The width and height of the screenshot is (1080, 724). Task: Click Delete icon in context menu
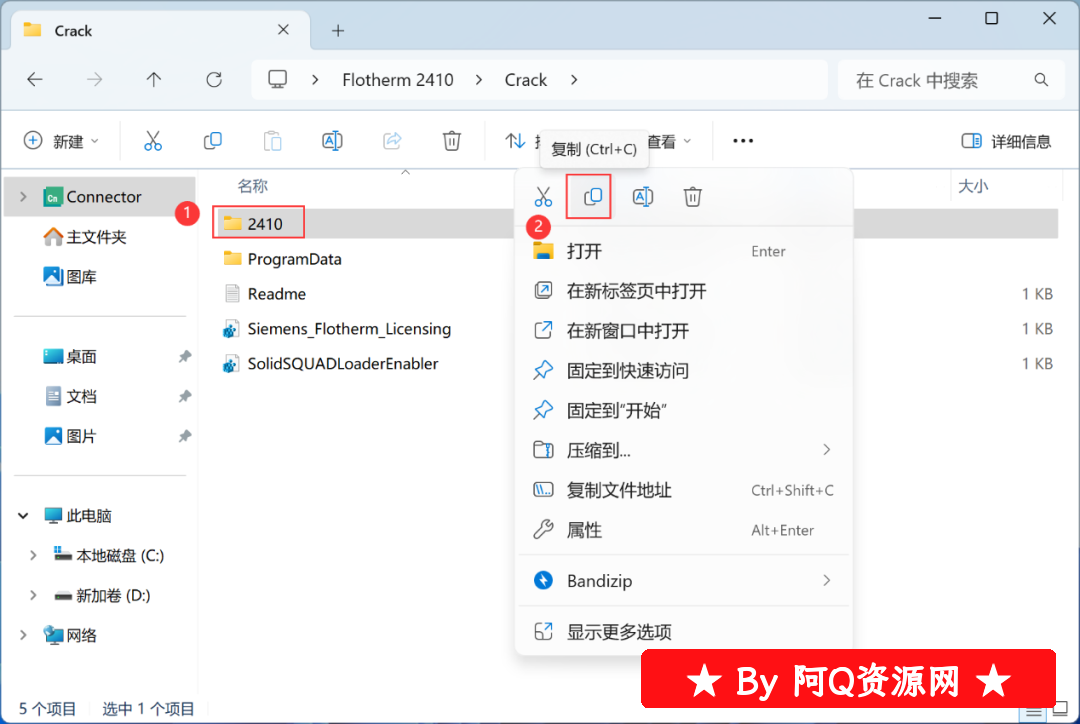(x=692, y=197)
